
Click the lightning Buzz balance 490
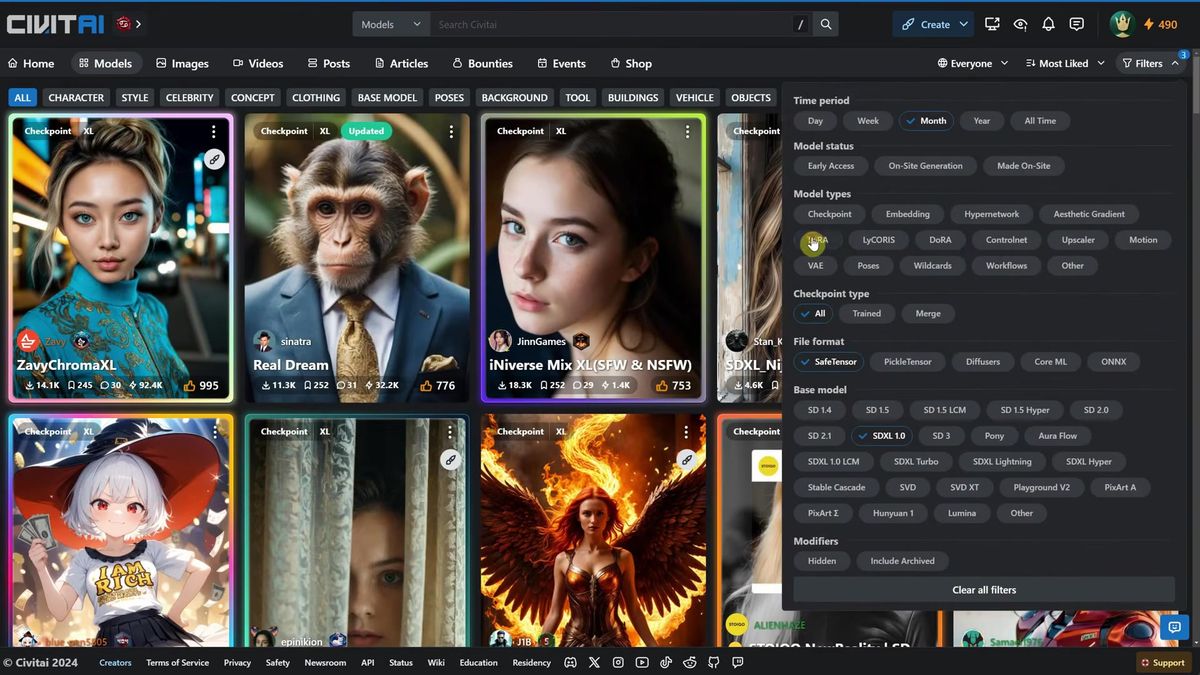pyautogui.click(x=1161, y=24)
